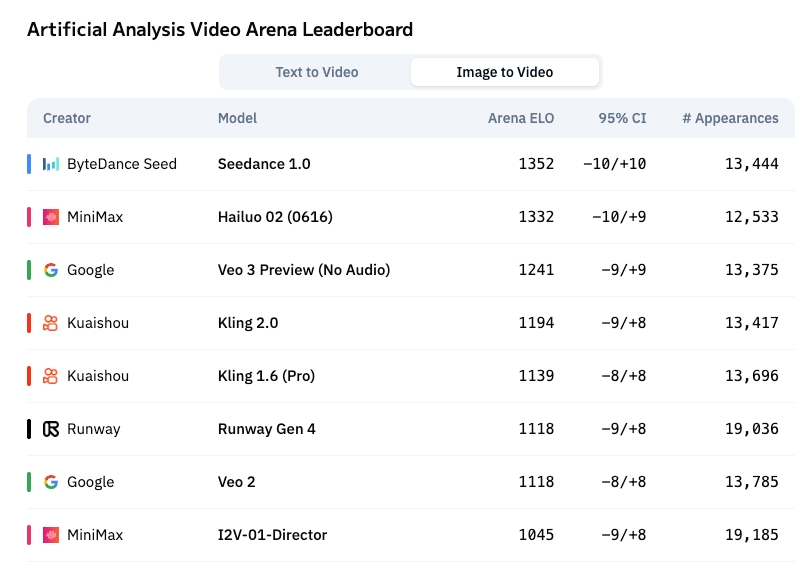Click the Google logo beside Veo 2
The image size is (811, 569).
coord(51,482)
